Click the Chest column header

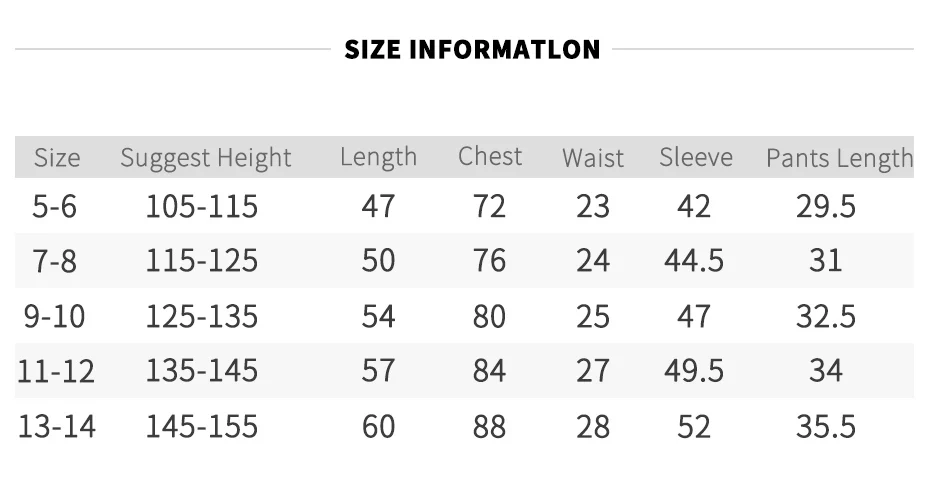[490, 157]
